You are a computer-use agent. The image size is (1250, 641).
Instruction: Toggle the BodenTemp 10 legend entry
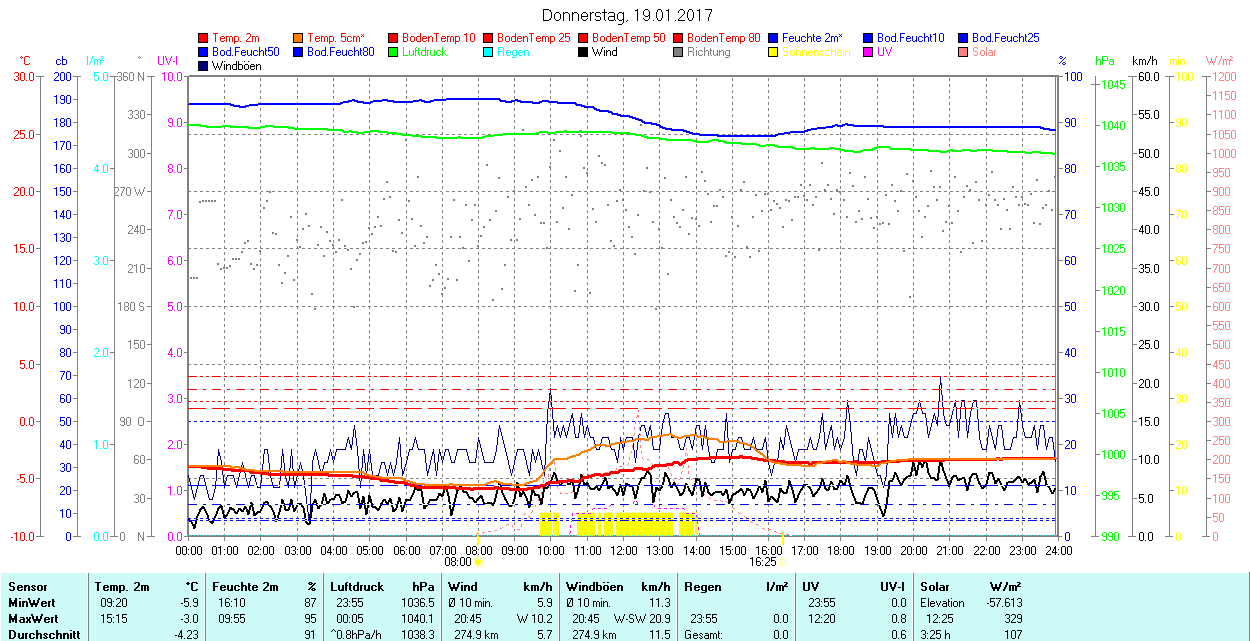coord(438,38)
